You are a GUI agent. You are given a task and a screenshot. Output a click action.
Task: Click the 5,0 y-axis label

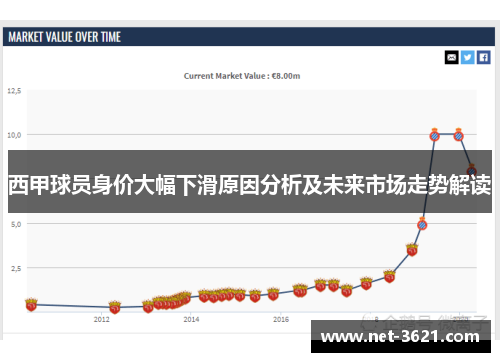16,224
